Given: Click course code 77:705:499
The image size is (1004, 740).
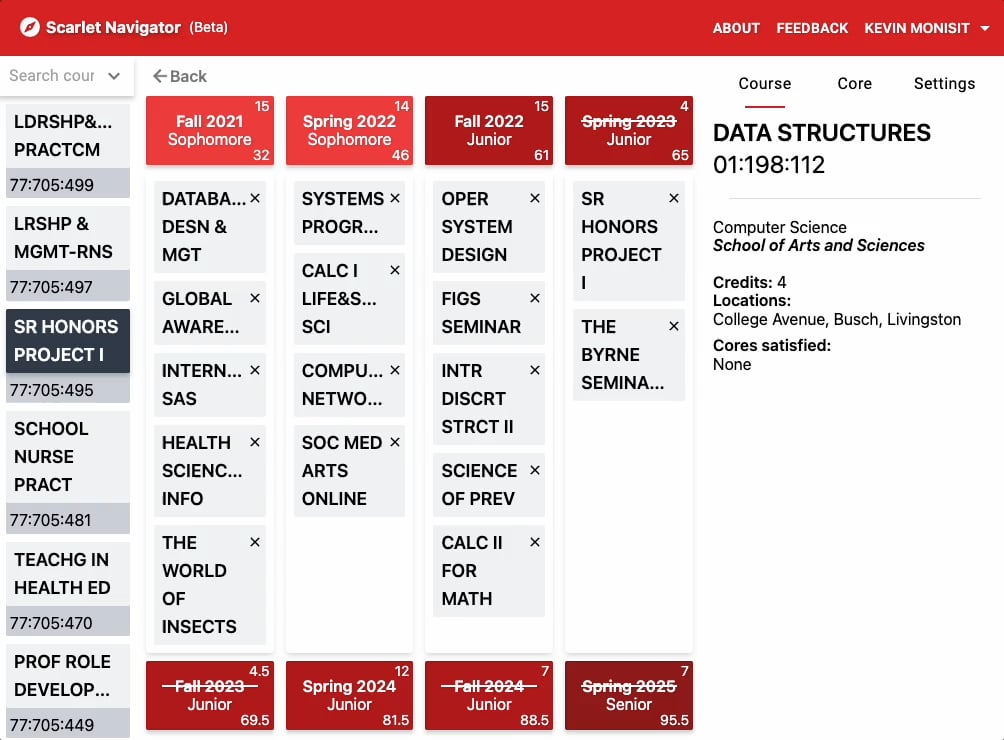Looking at the screenshot, I should click(x=52, y=185).
